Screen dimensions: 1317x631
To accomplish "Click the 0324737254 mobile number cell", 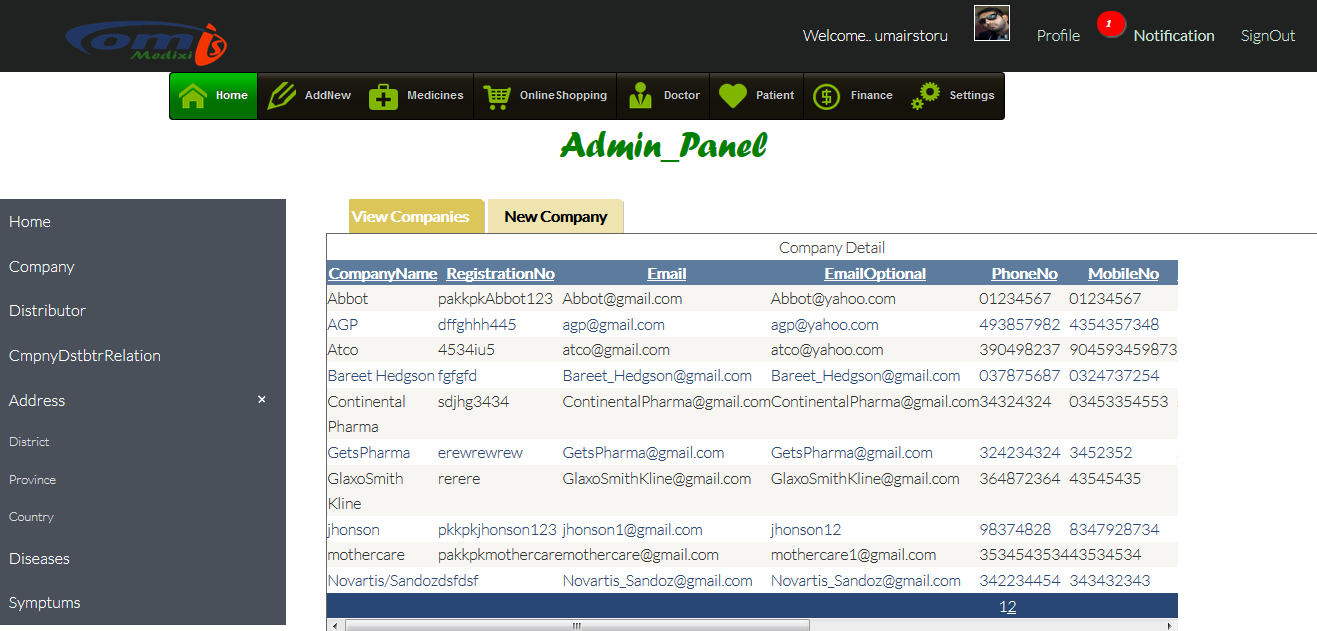I will [x=1114, y=376].
